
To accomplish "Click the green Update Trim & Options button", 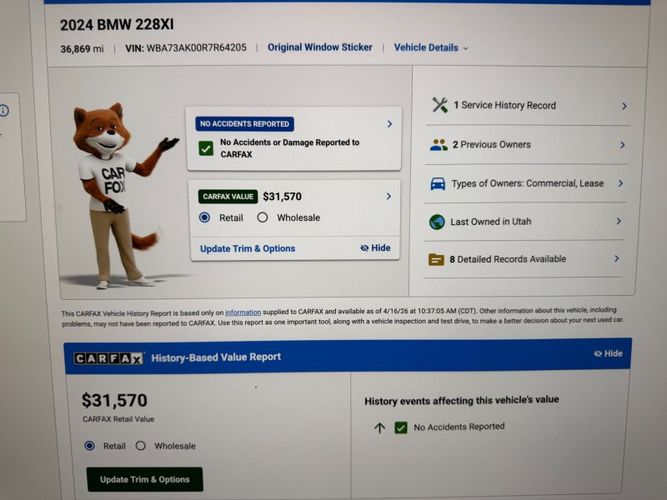I will 144,479.
